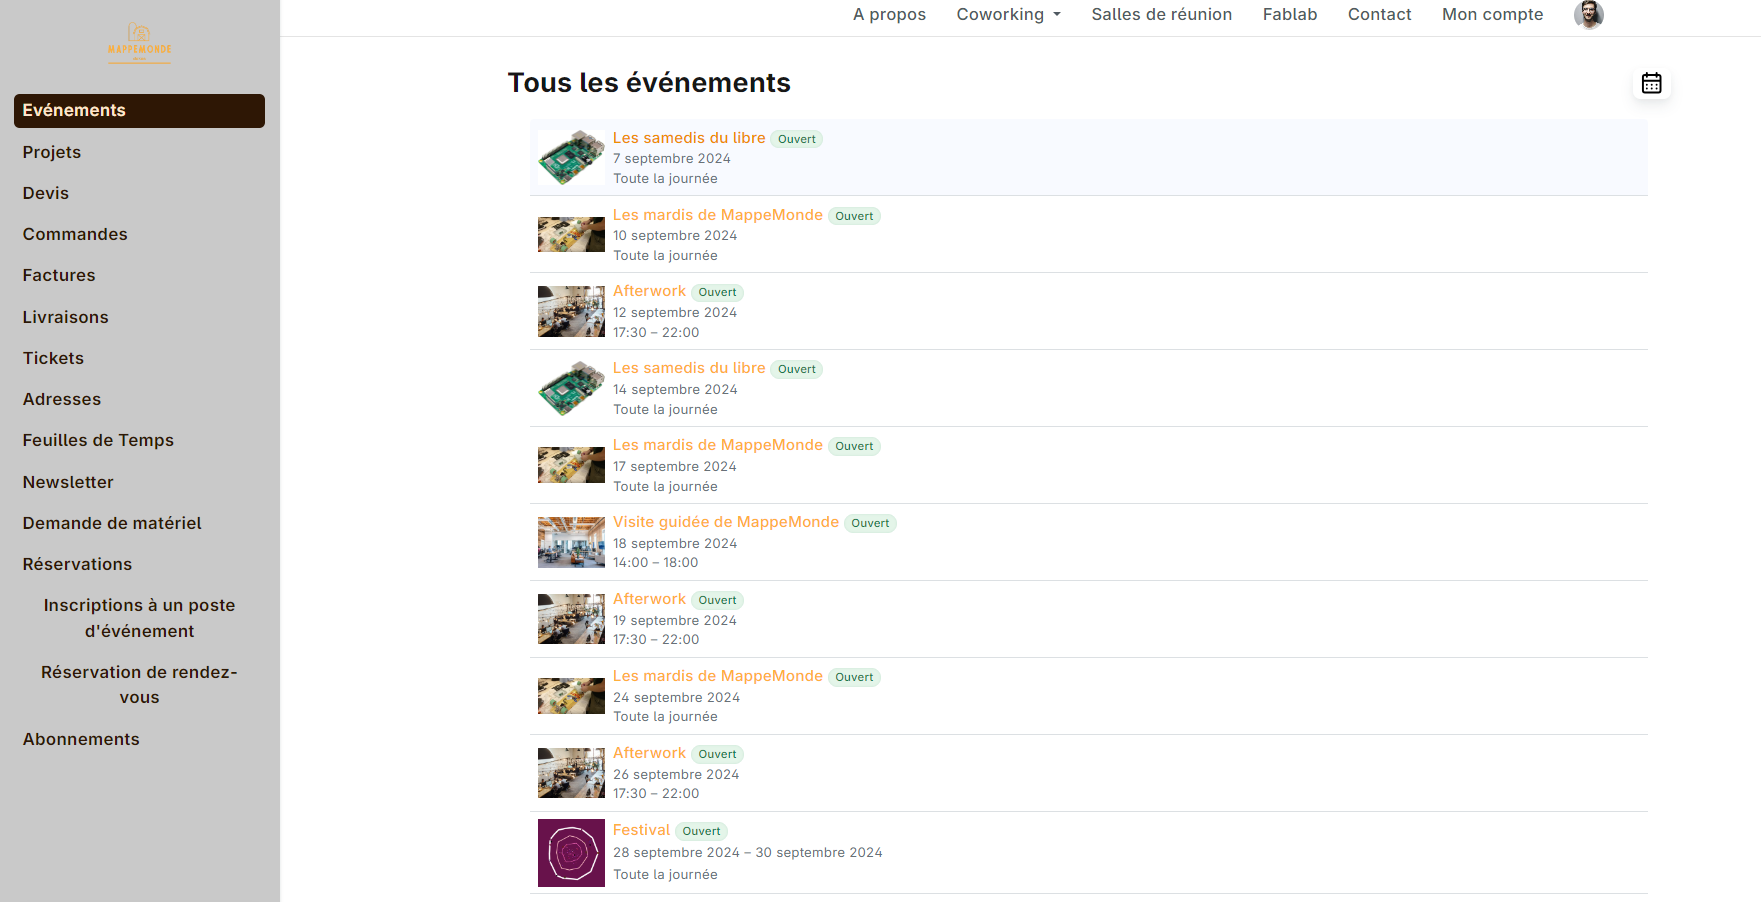Open Afterwork event of 26 septembre

tap(649, 753)
